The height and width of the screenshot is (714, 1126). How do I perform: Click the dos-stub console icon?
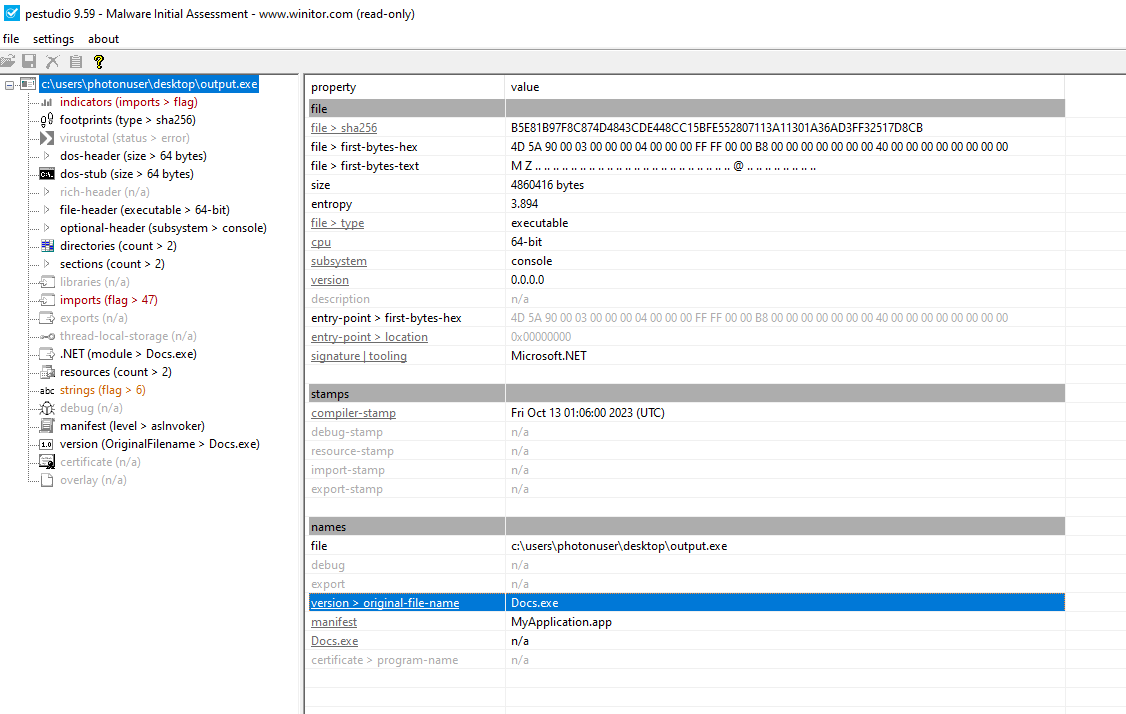(x=47, y=174)
